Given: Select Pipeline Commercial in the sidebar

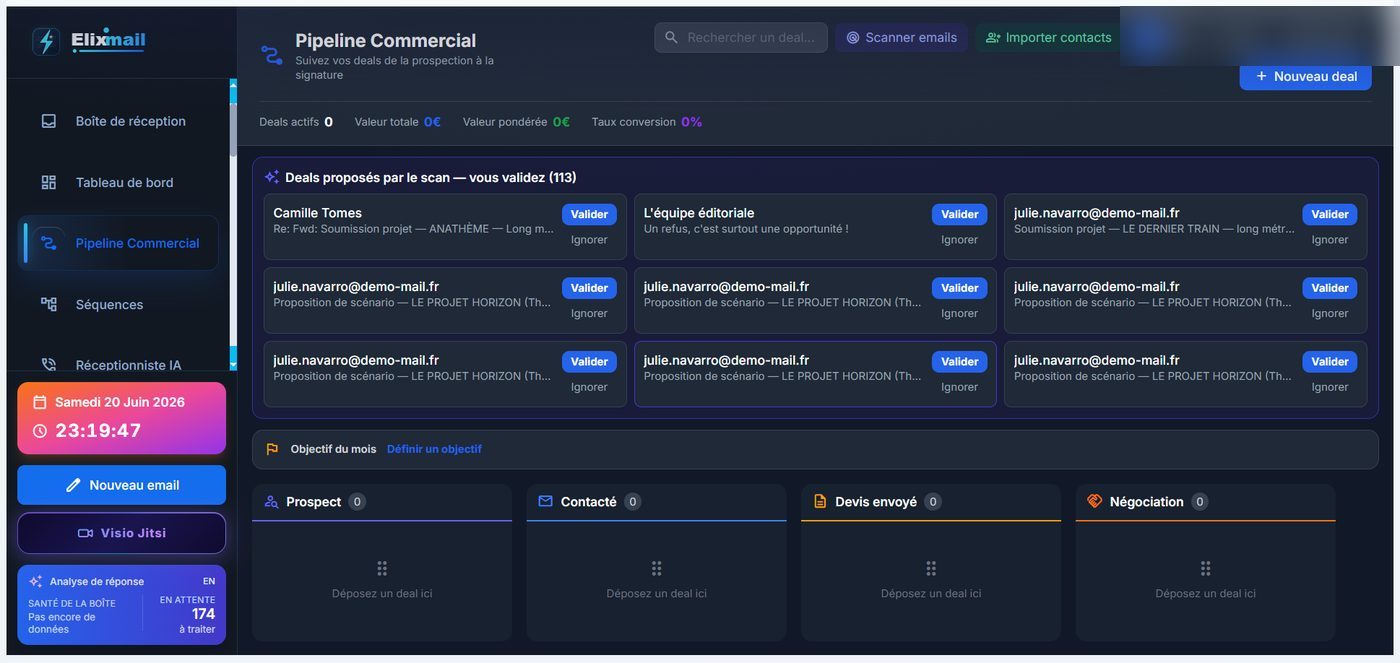Looking at the screenshot, I should click(x=118, y=243).
